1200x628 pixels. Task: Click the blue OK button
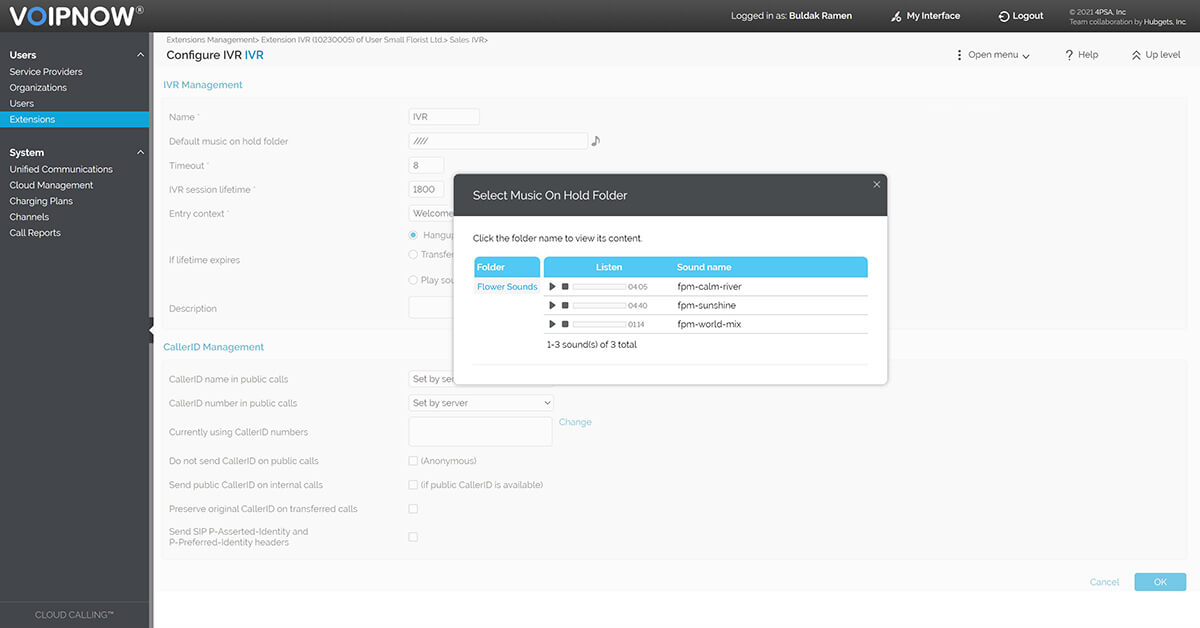(x=1160, y=582)
